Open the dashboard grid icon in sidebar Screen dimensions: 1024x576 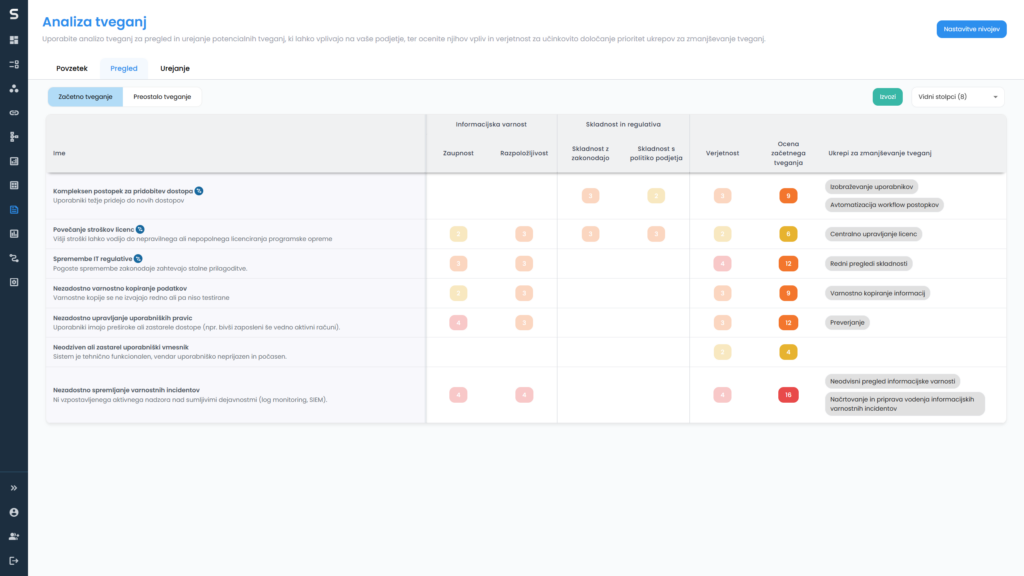[14, 40]
